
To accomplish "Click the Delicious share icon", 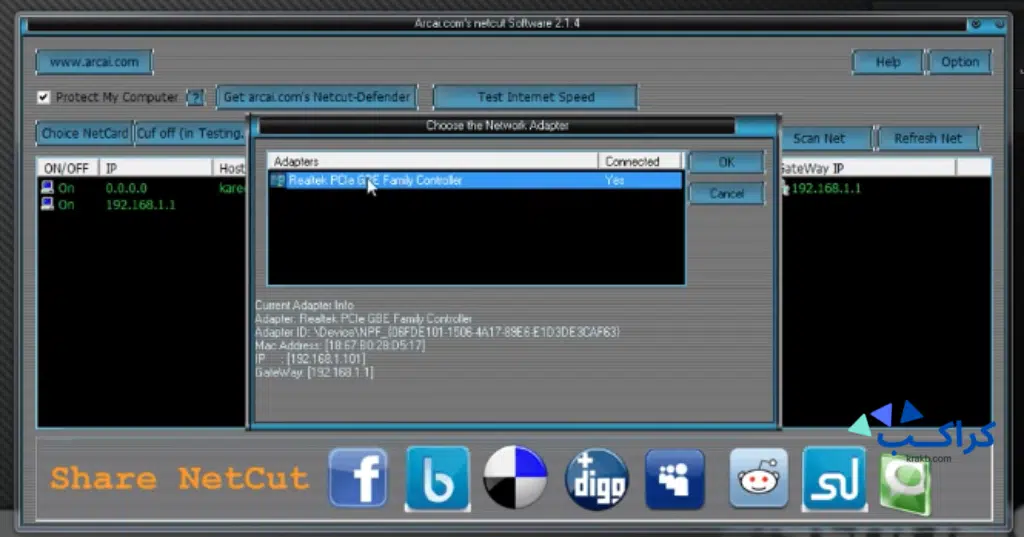I will pyautogui.click(x=515, y=478).
